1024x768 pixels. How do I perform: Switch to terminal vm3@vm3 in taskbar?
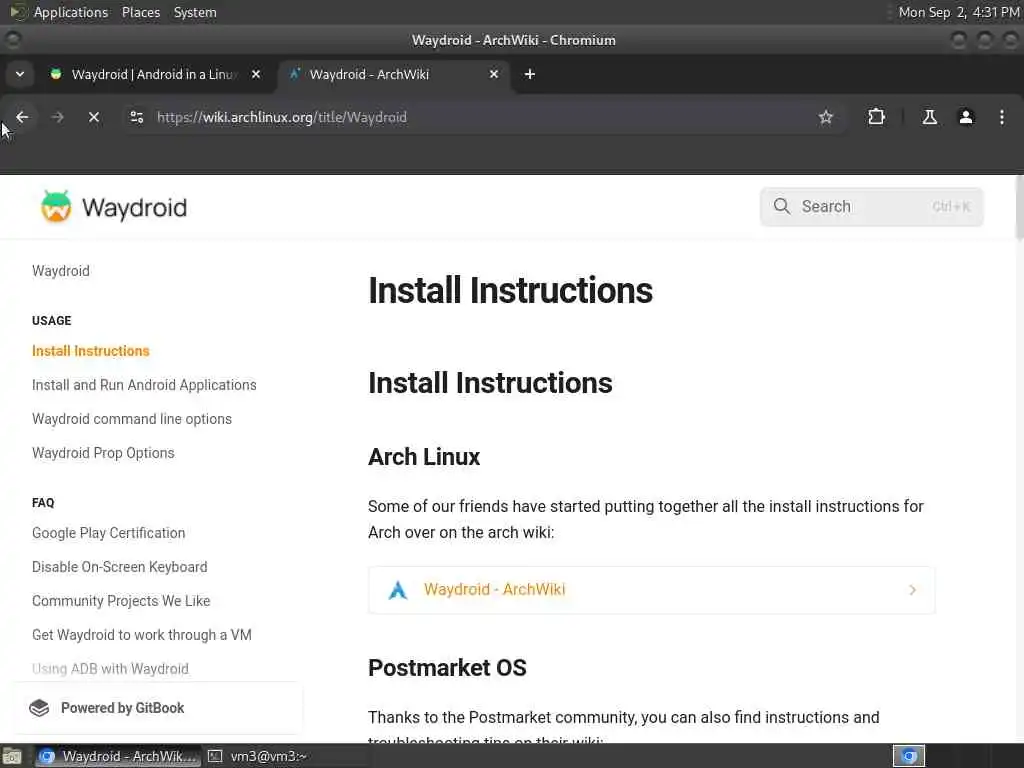coord(269,756)
